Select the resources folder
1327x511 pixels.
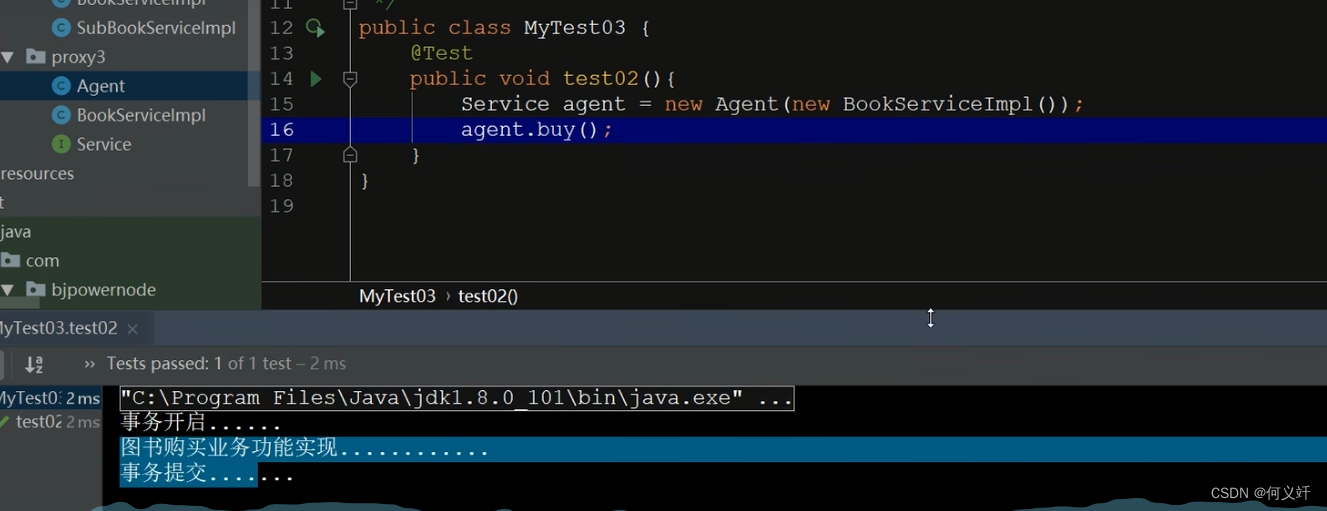[x=37, y=173]
